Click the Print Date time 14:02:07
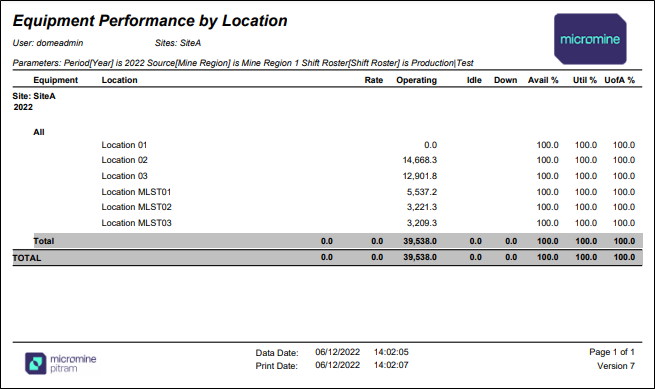The width and height of the screenshot is (655, 389). coord(391,365)
